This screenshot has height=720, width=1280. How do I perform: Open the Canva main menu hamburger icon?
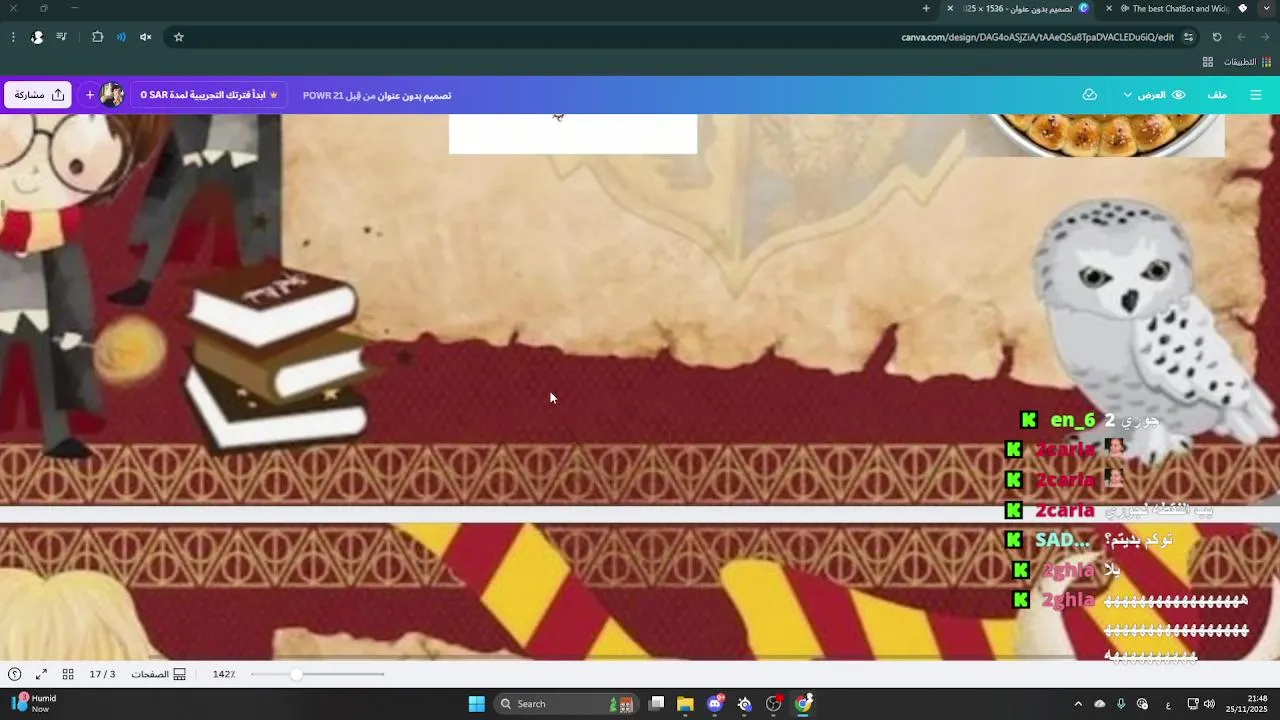[1256, 95]
